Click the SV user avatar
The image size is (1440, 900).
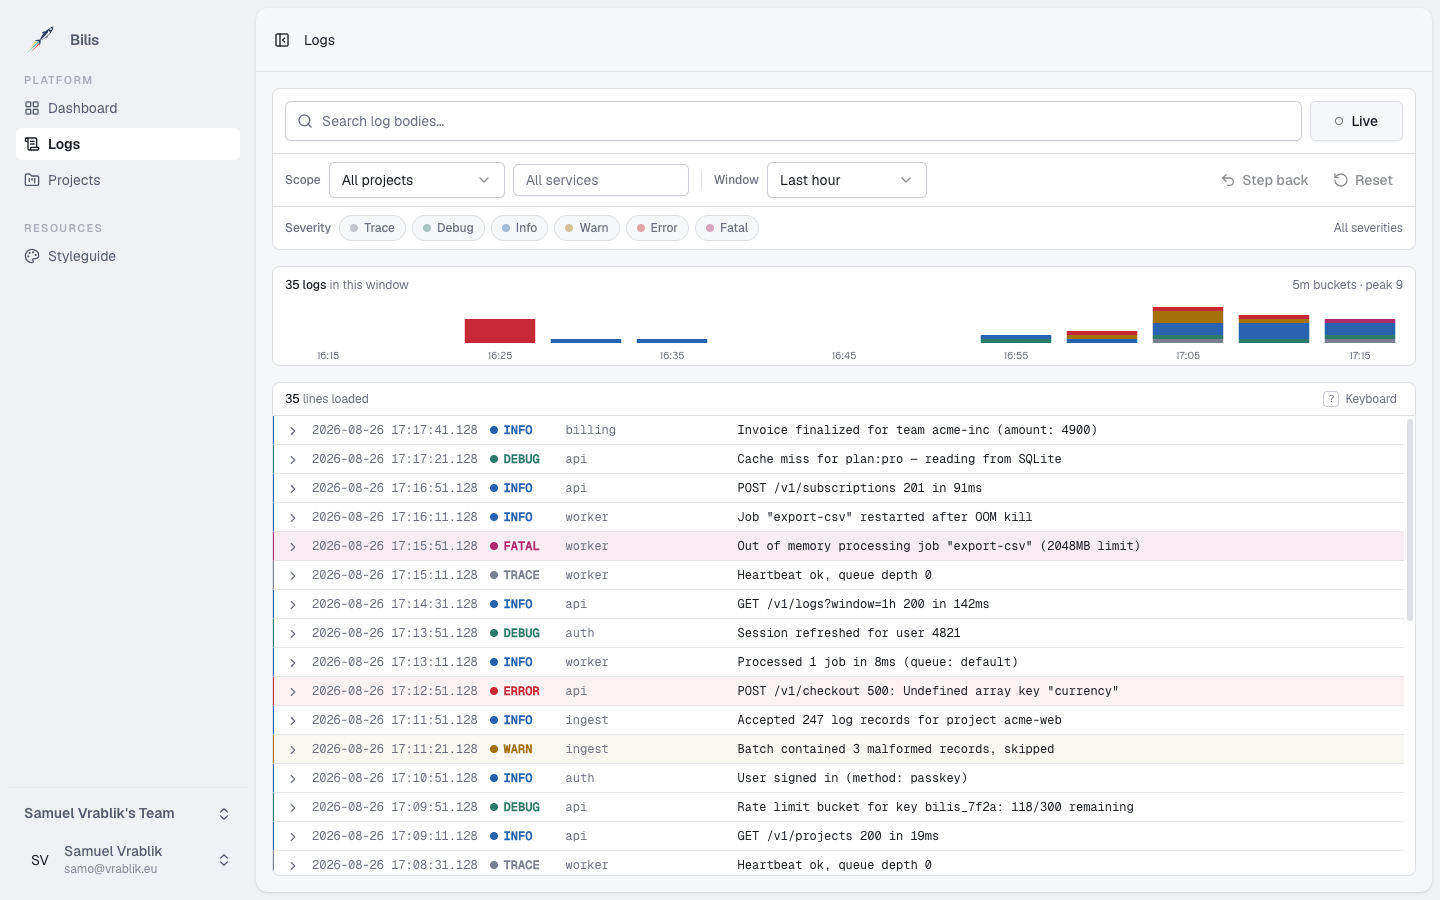click(40, 860)
